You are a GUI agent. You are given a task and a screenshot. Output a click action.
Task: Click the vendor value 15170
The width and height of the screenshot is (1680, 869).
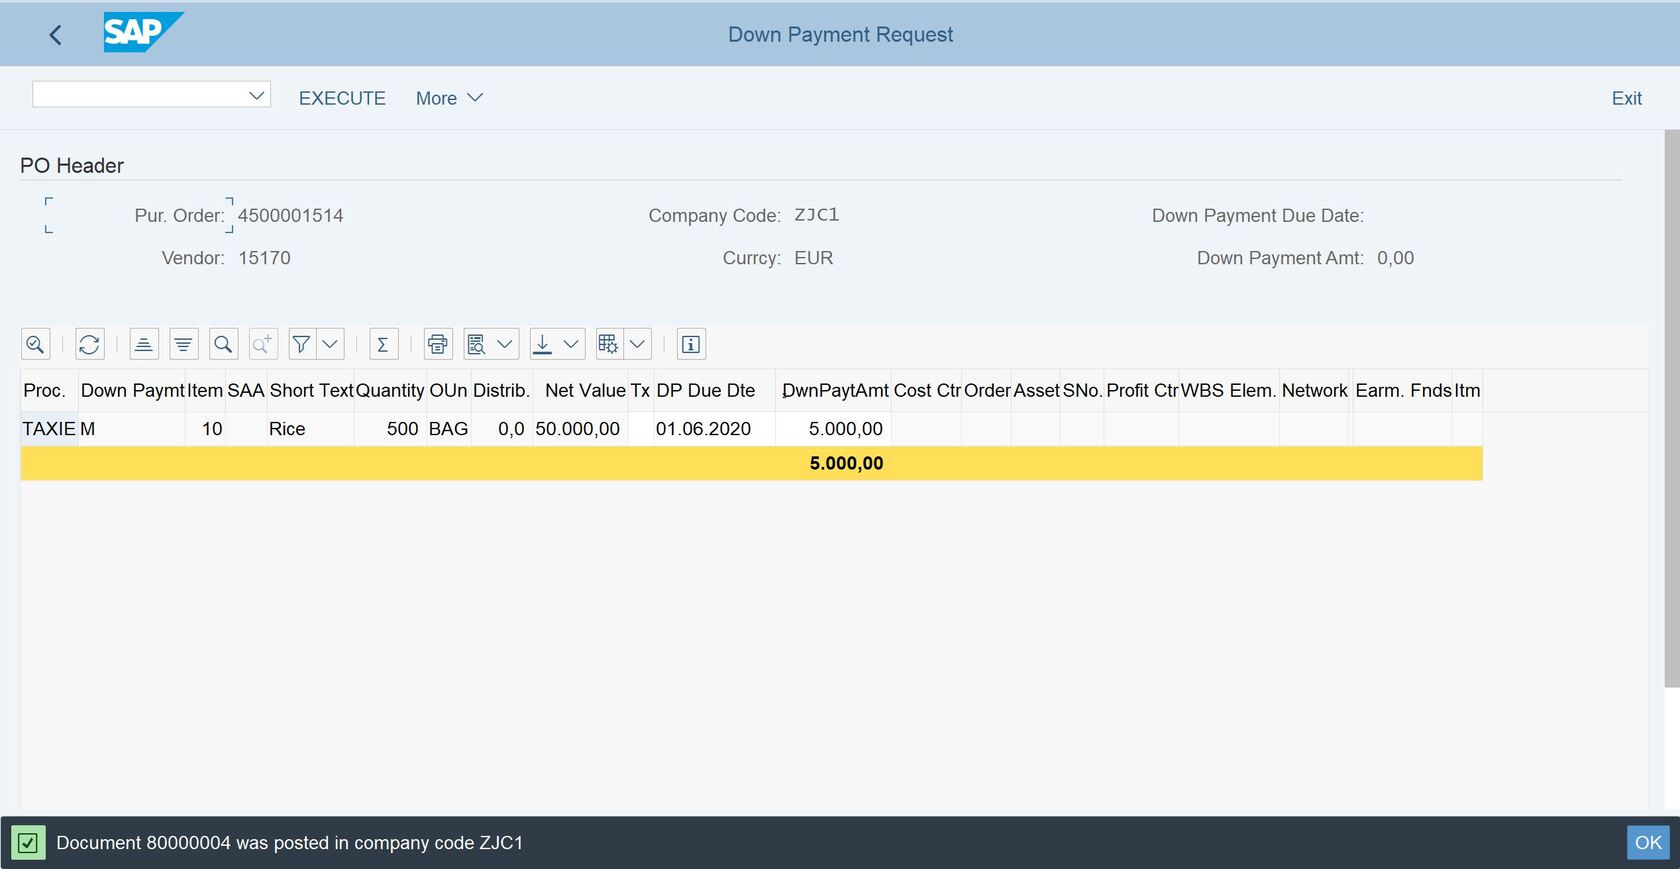264,258
